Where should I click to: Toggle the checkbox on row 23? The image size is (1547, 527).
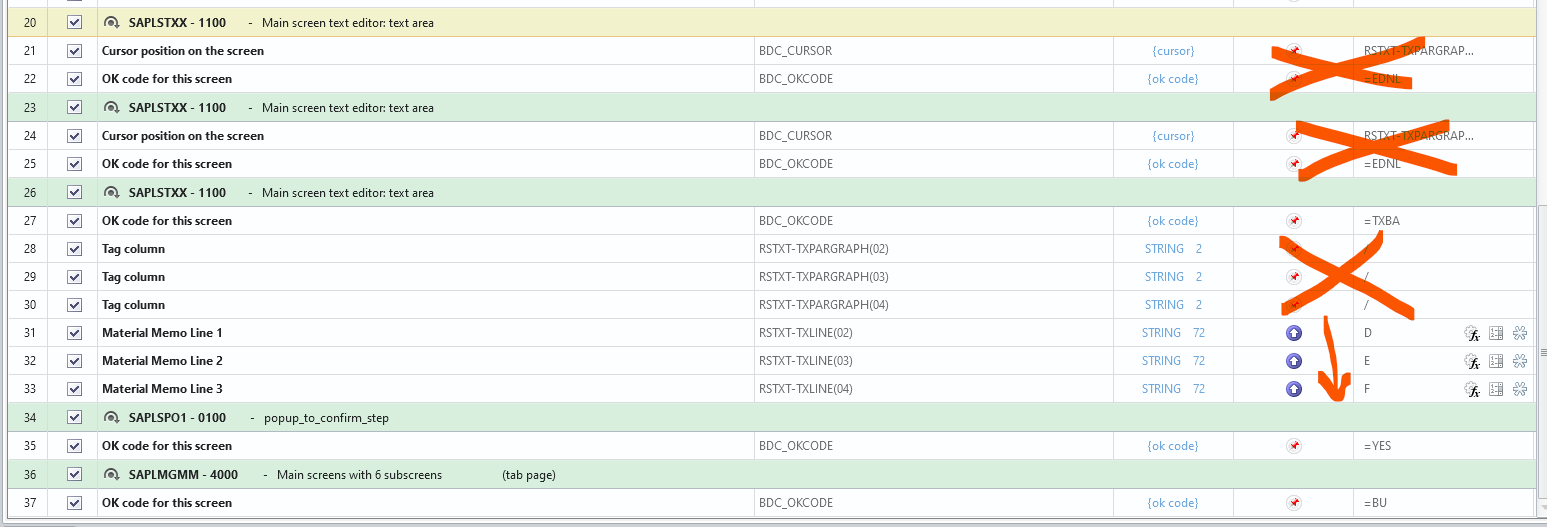(74, 107)
